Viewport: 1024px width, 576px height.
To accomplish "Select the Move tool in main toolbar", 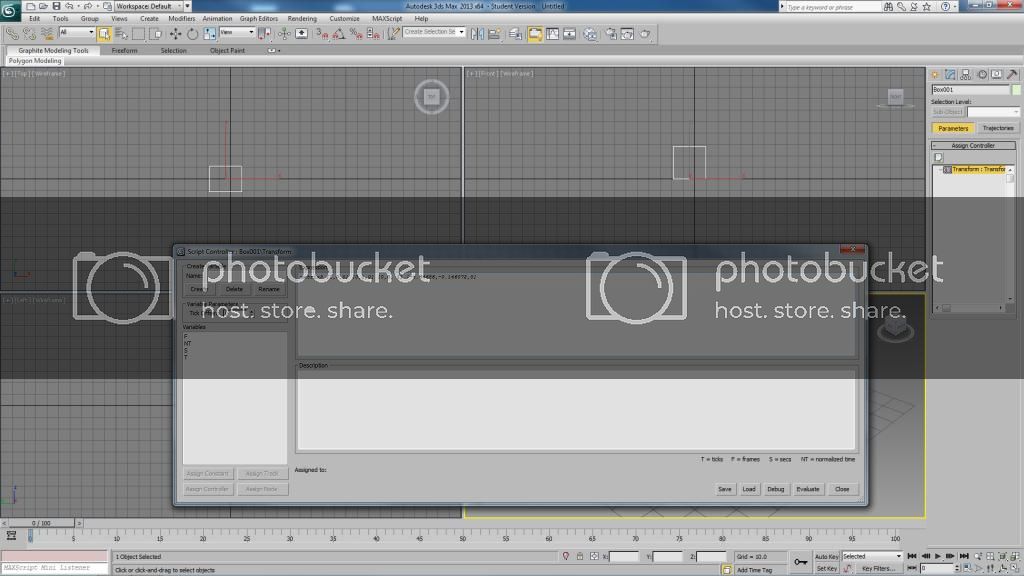I will (x=176, y=34).
